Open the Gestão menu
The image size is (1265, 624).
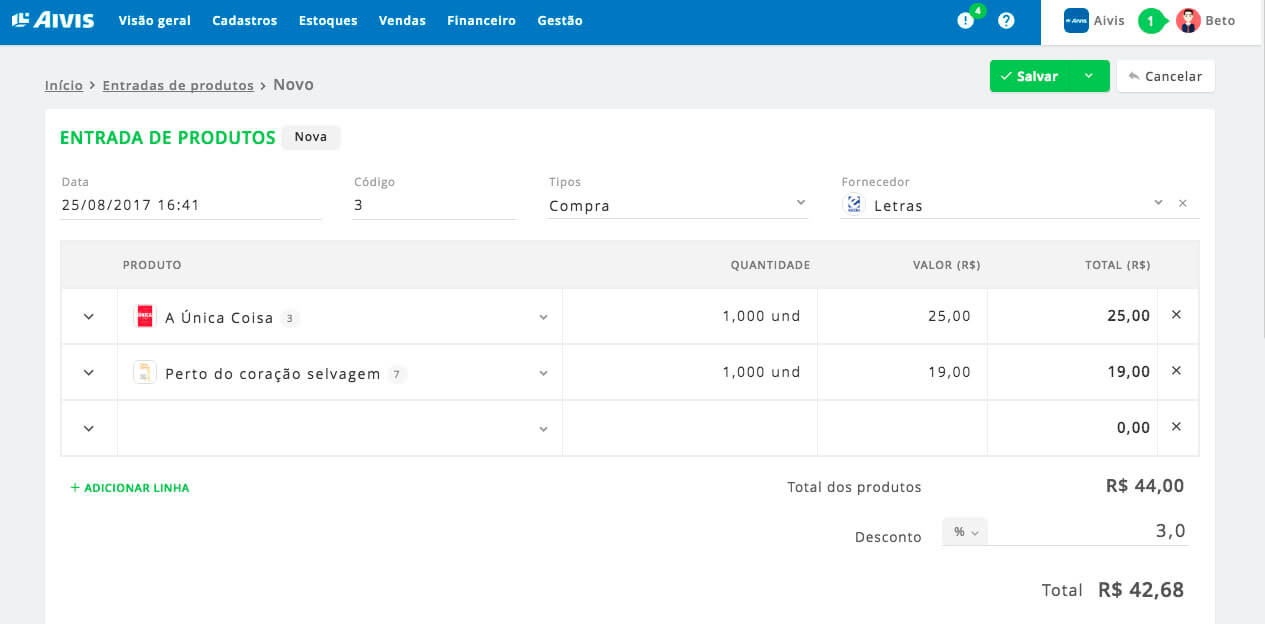(x=560, y=20)
